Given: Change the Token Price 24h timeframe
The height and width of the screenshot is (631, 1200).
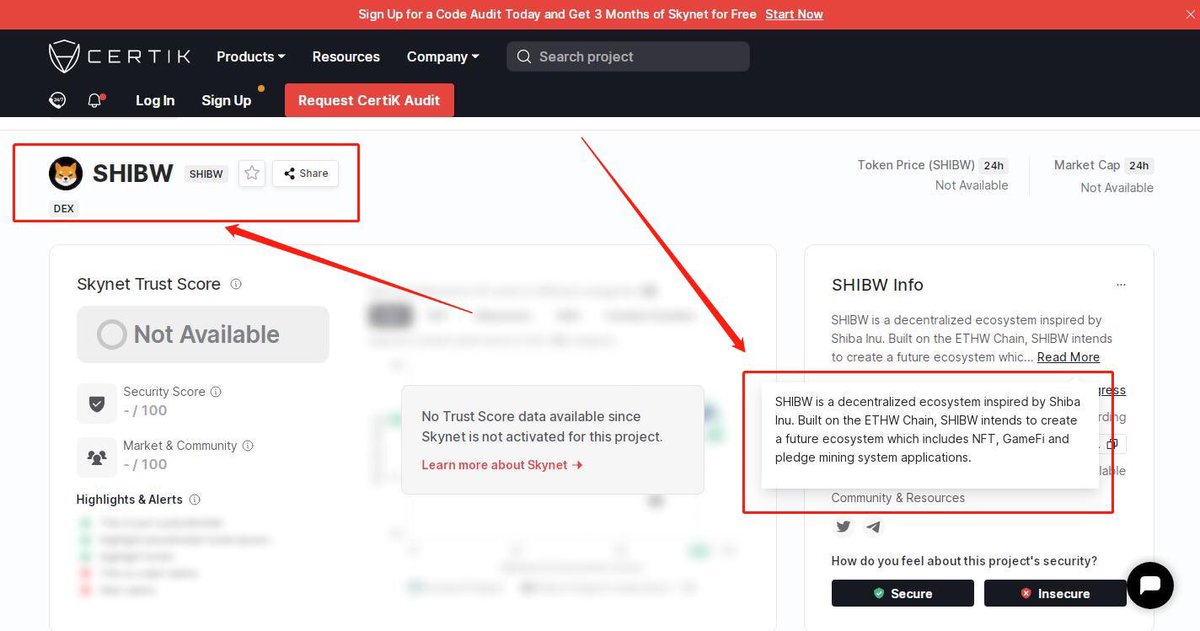Looking at the screenshot, I should click(x=993, y=165).
